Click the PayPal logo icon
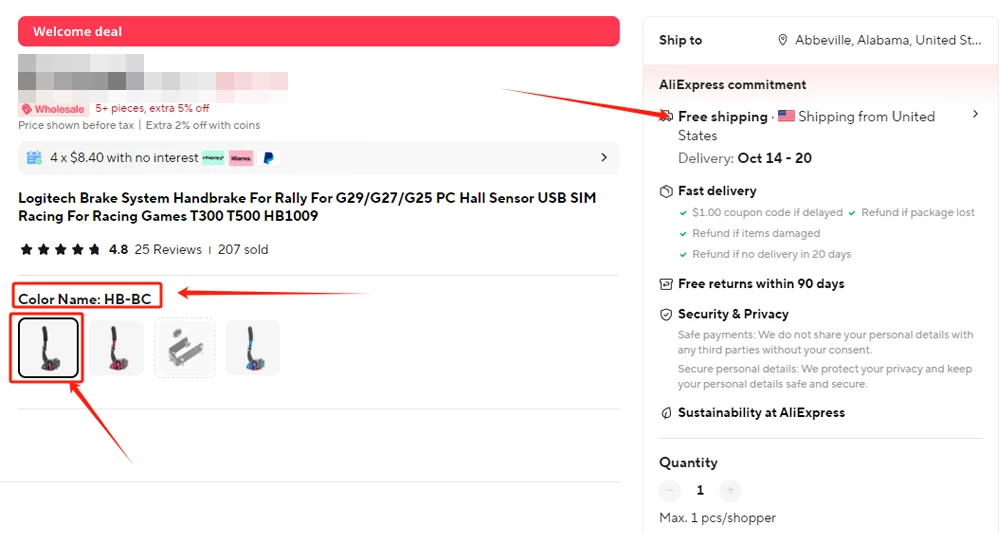Viewport: 1000px width, 534px height. pos(268,158)
